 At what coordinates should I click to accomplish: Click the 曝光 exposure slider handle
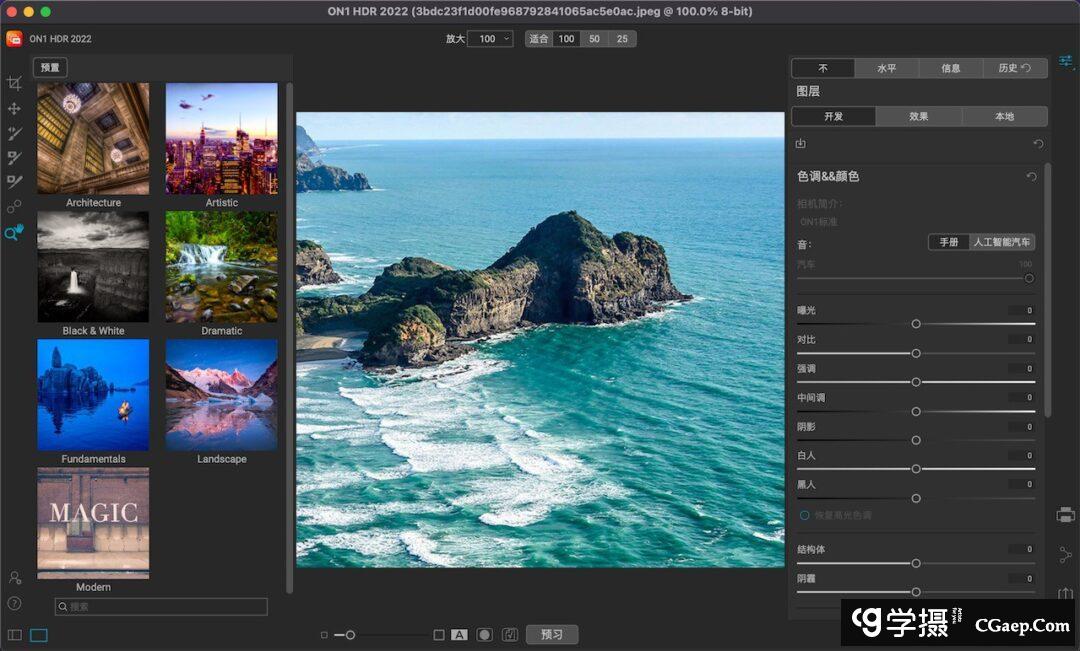916,324
